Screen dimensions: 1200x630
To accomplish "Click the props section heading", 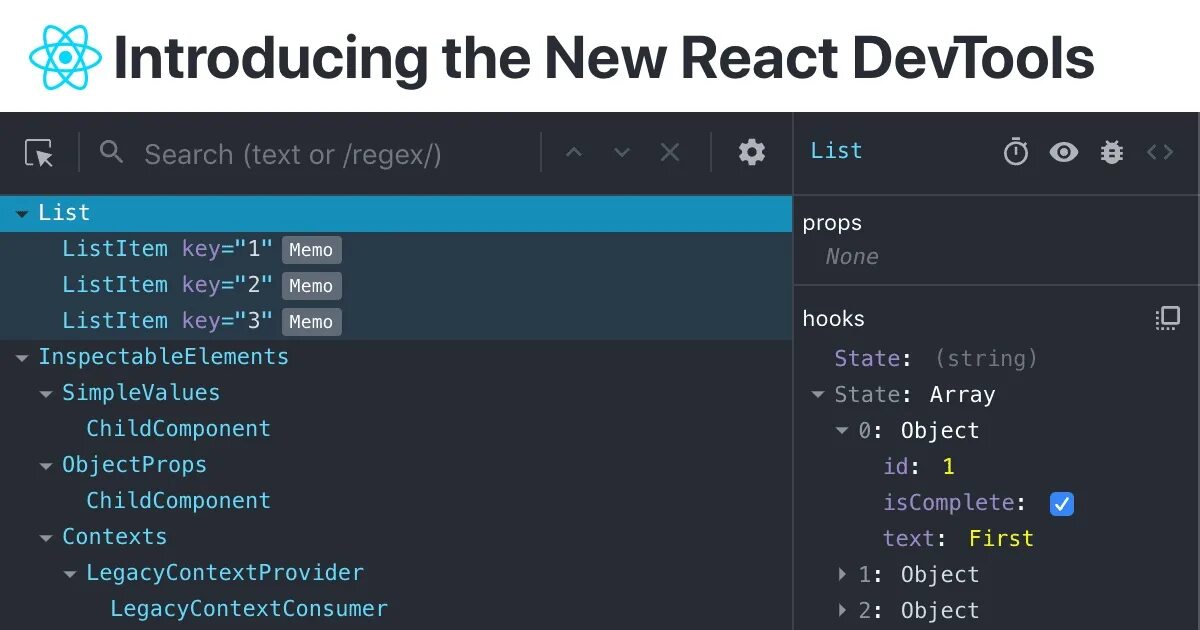I will (x=832, y=223).
